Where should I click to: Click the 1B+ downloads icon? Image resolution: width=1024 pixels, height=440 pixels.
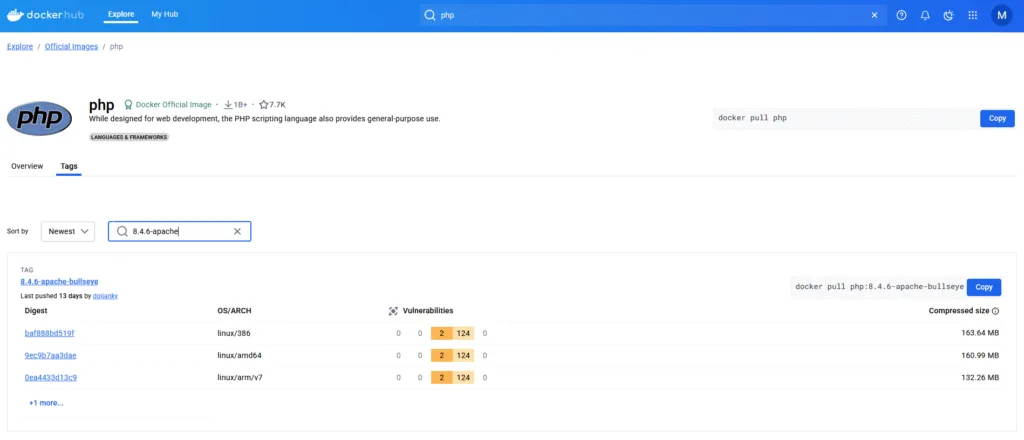(x=228, y=104)
